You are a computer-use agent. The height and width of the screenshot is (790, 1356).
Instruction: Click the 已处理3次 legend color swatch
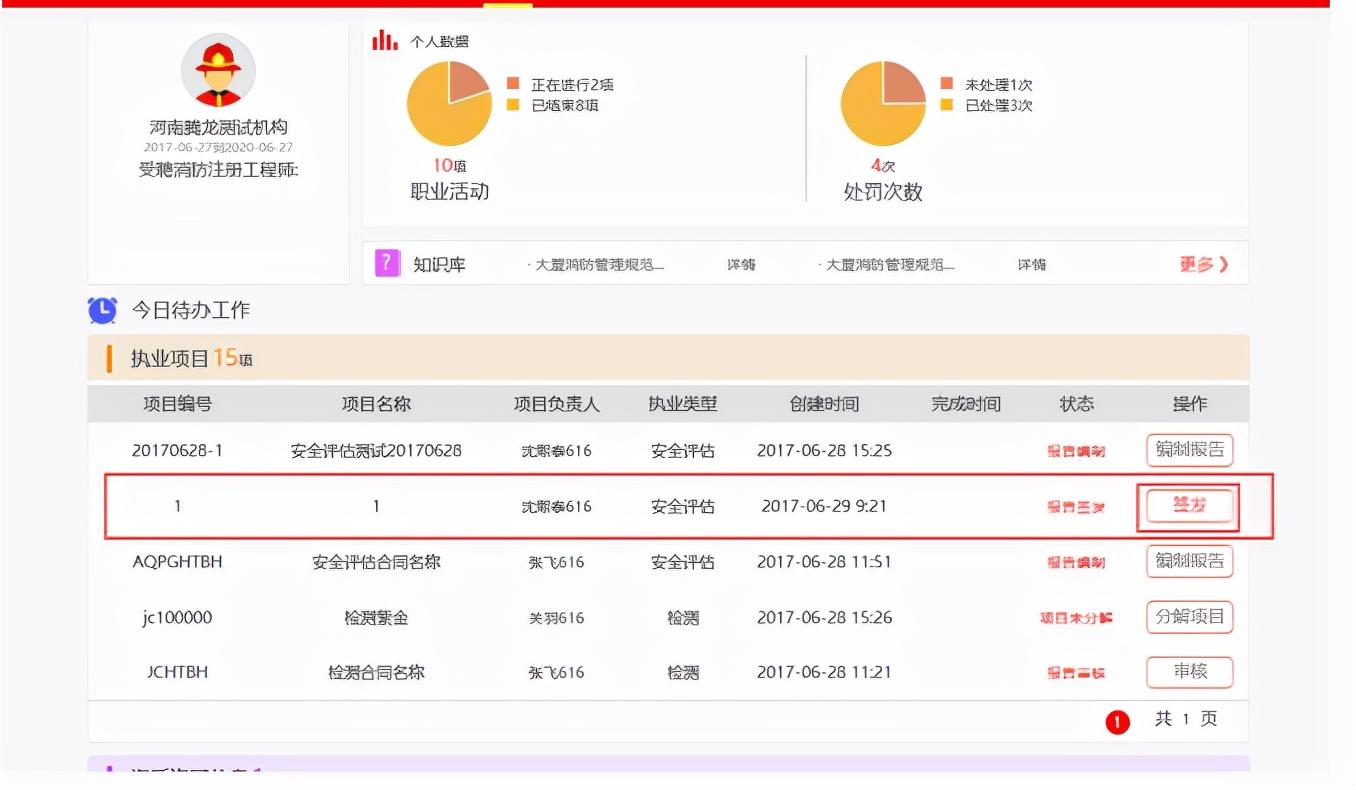pos(947,105)
